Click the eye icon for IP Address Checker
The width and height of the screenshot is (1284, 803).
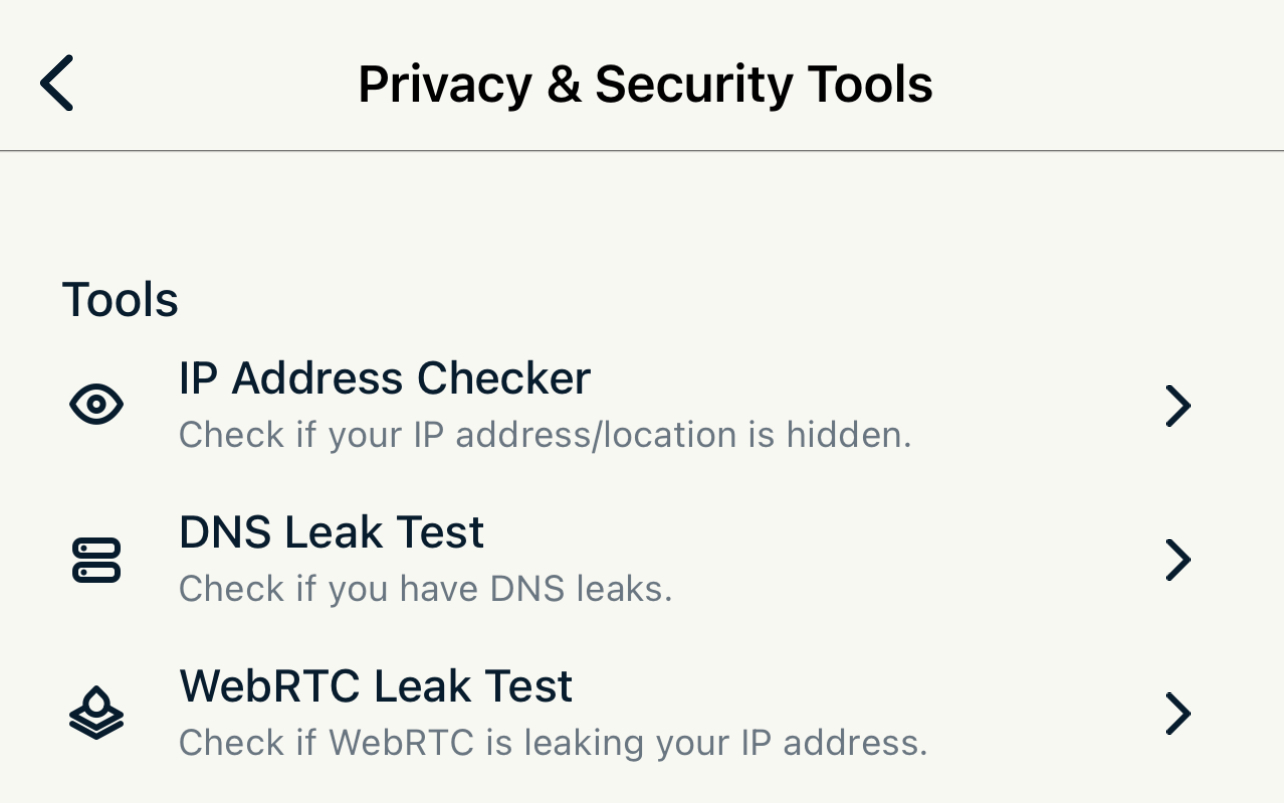point(97,405)
